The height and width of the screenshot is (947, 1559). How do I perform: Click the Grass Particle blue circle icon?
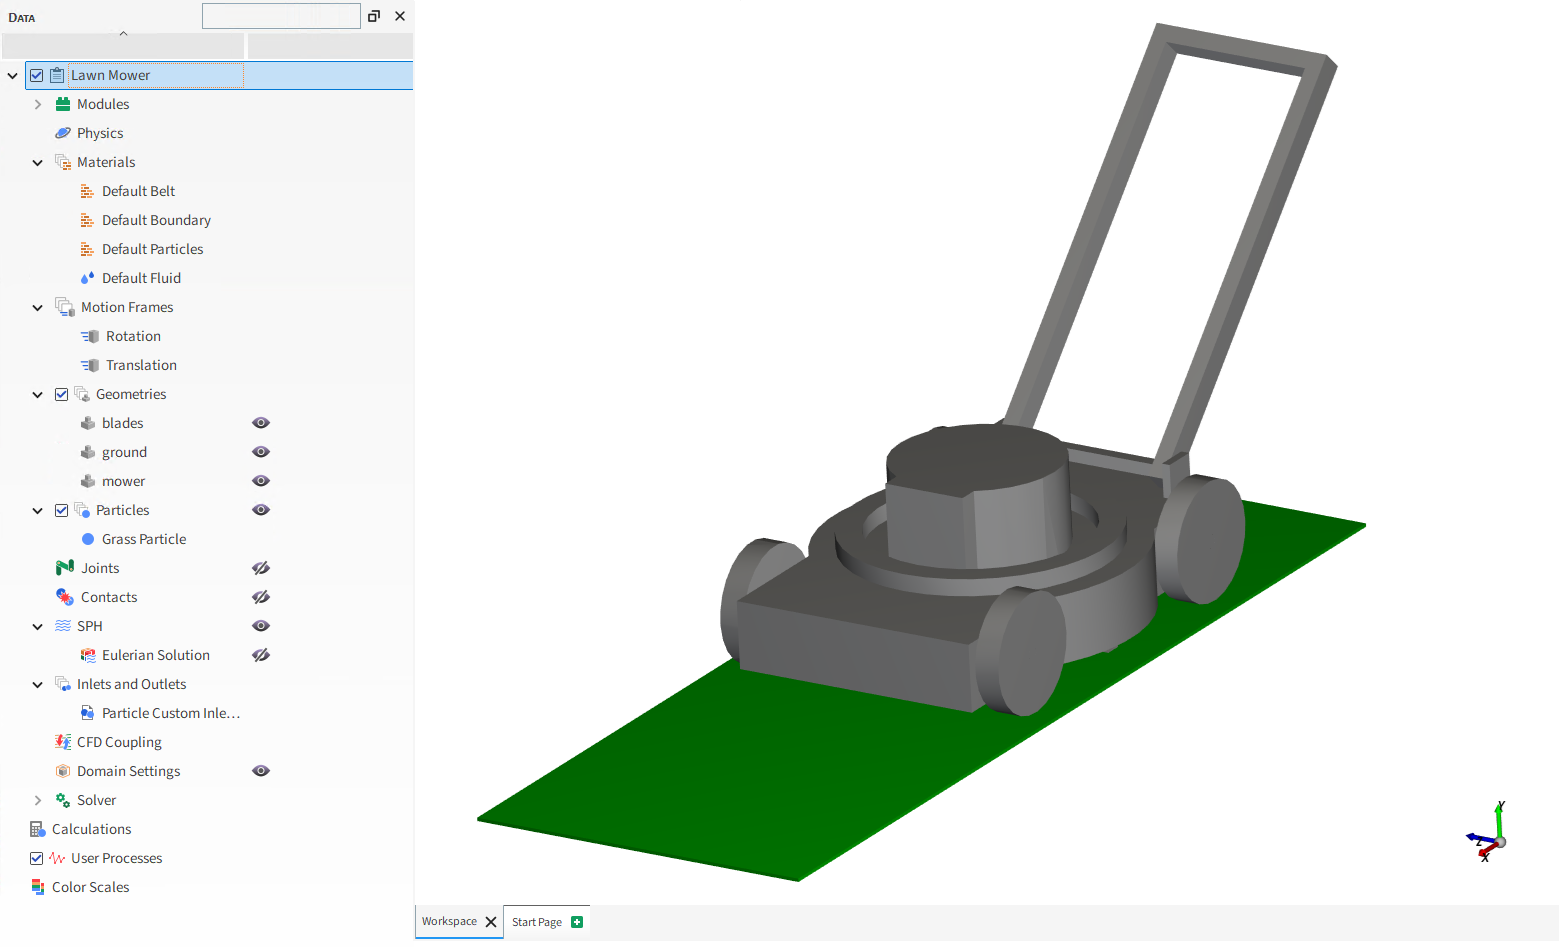88,539
